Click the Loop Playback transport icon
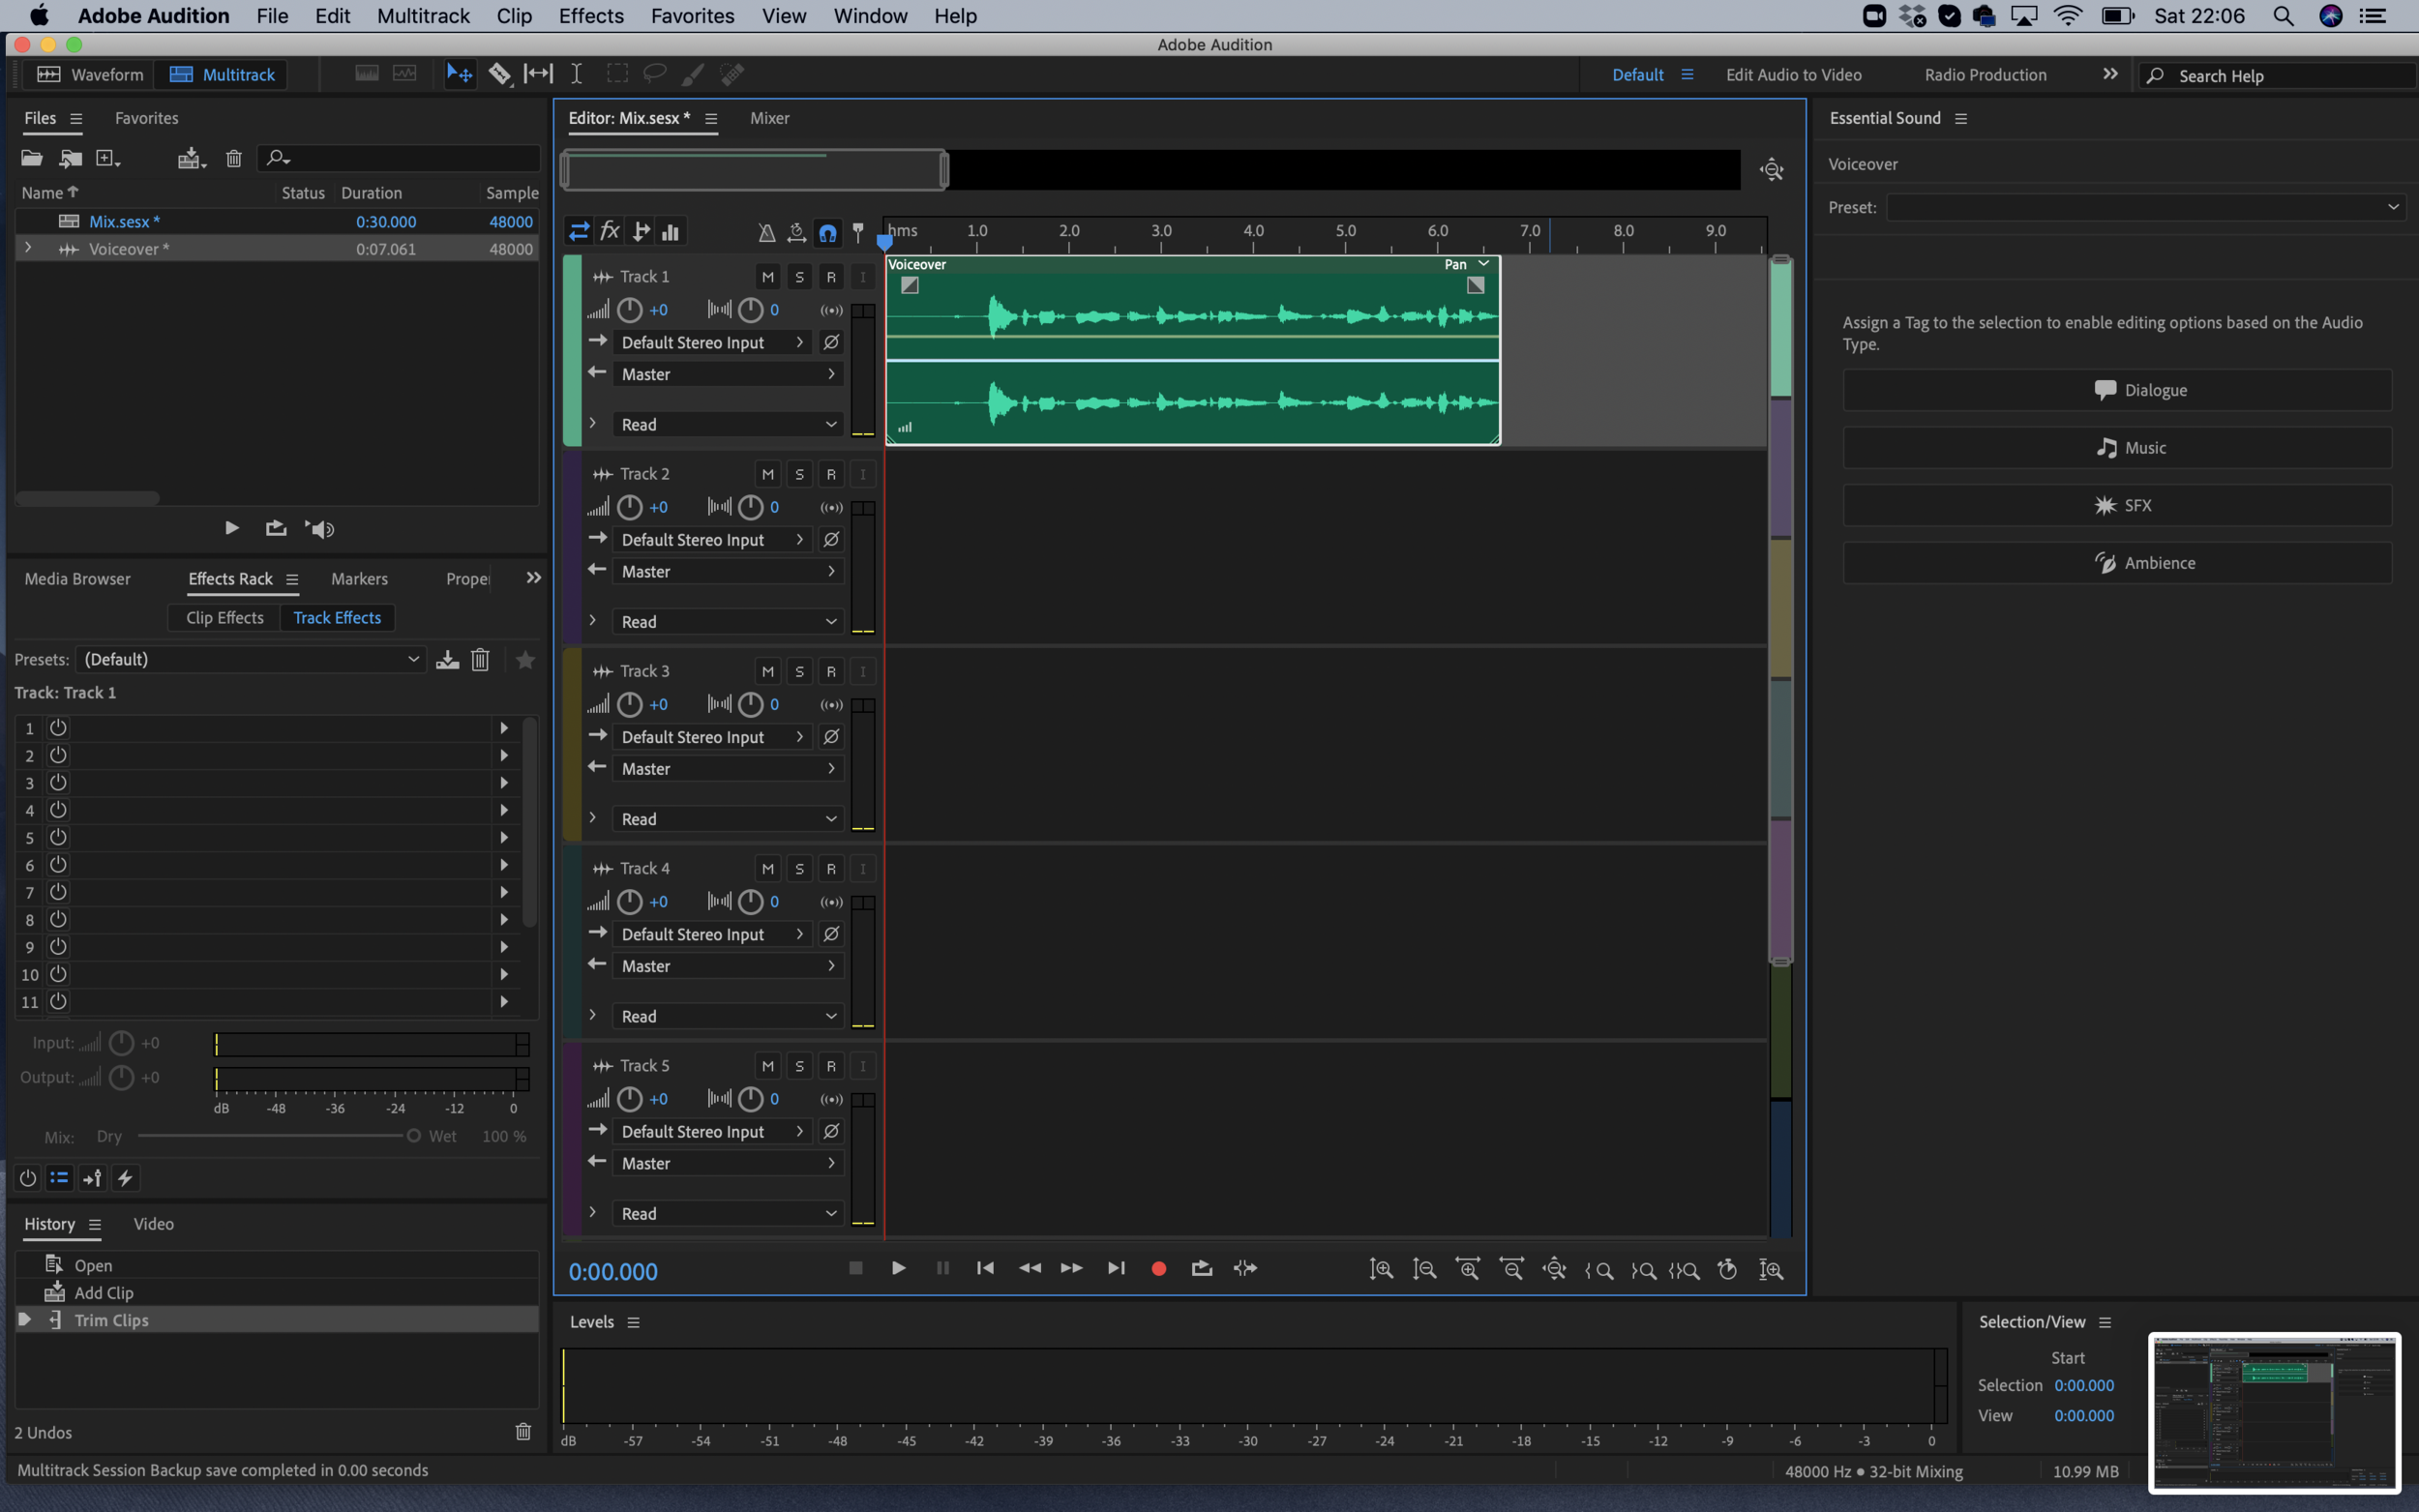2419x1512 pixels. [x=1202, y=1269]
